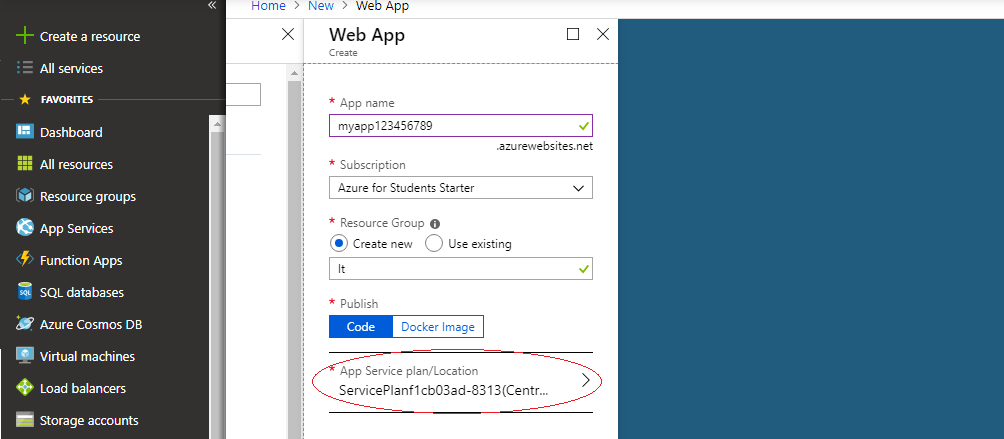This screenshot has height=439, width=1004.
Task: Click the Function Apps lightning icon
Action: pyautogui.click(x=24, y=260)
